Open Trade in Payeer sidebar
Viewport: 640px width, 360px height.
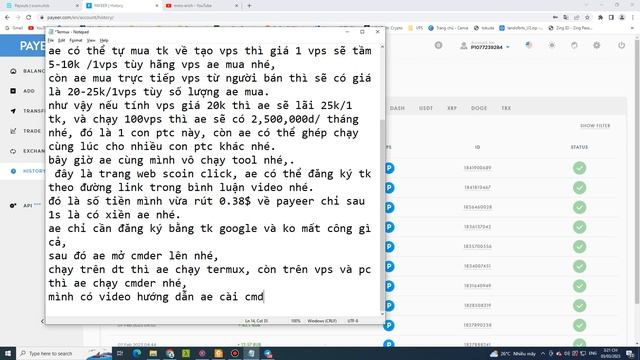(25, 131)
